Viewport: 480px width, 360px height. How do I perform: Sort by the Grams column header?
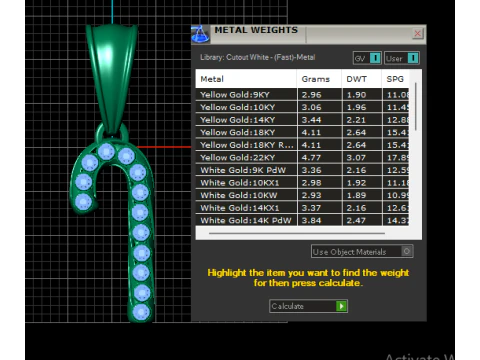[x=319, y=79]
